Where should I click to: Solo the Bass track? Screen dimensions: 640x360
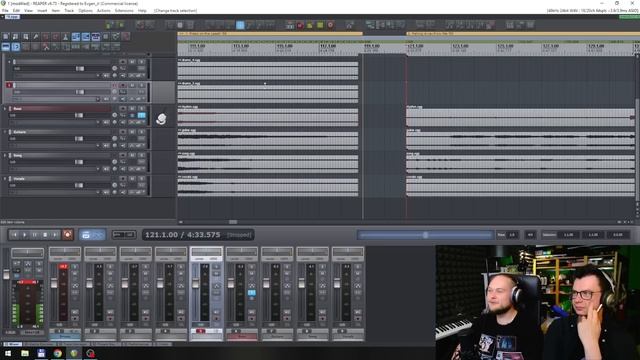(141, 109)
